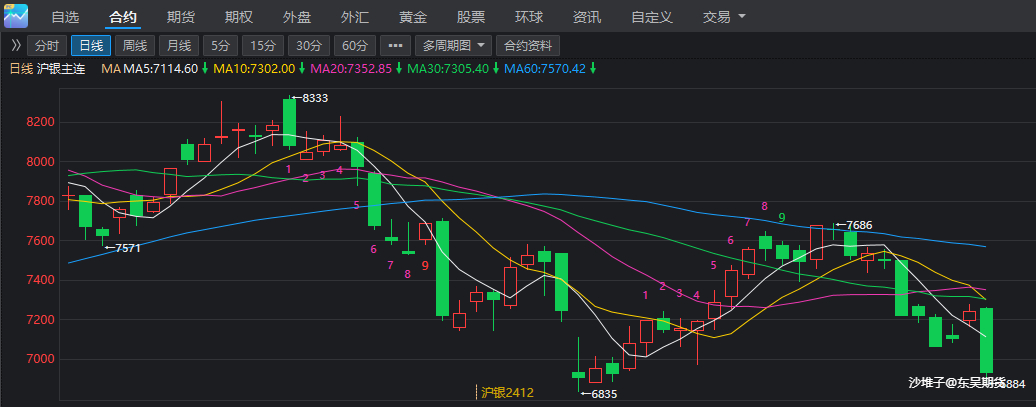
Task: Open more periods ellipsis button
Action: 395,46
